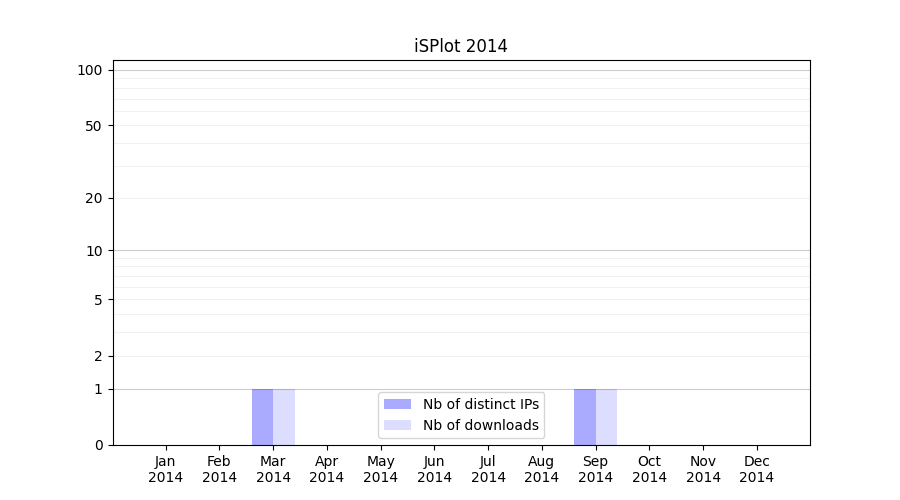Click the 'Nb of distinct IPs' legend color swatch
The image size is (900, 500).
(x=397, y=404)
